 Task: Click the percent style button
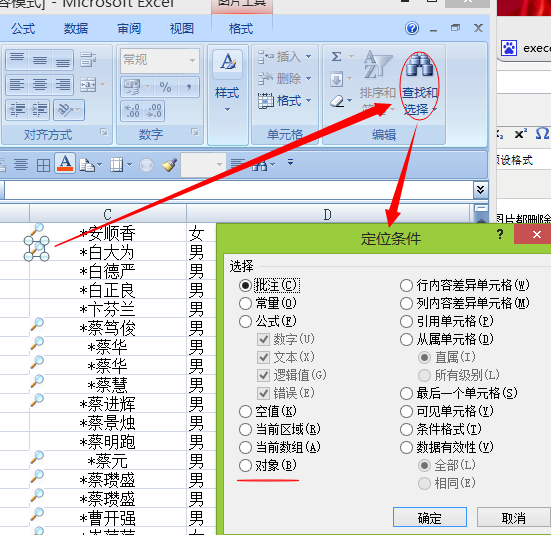pyautogui.click(x=165, y=87)
